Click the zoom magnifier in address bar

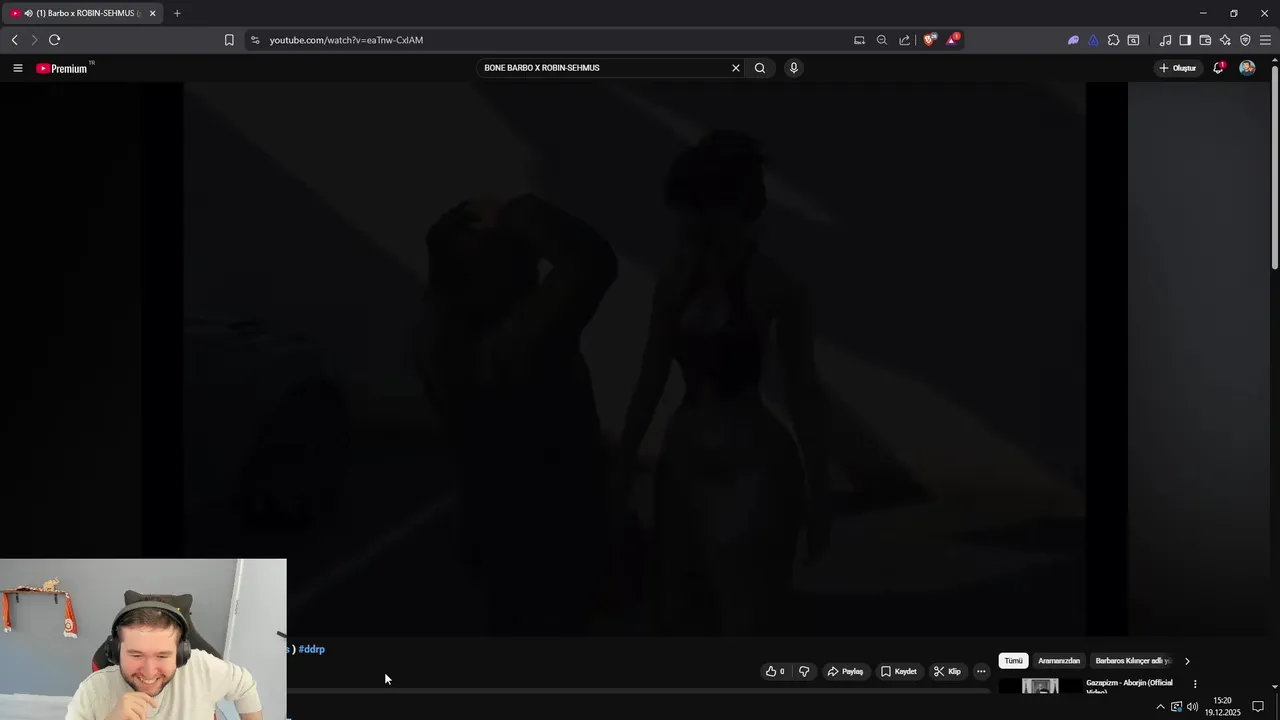(882, 40)
